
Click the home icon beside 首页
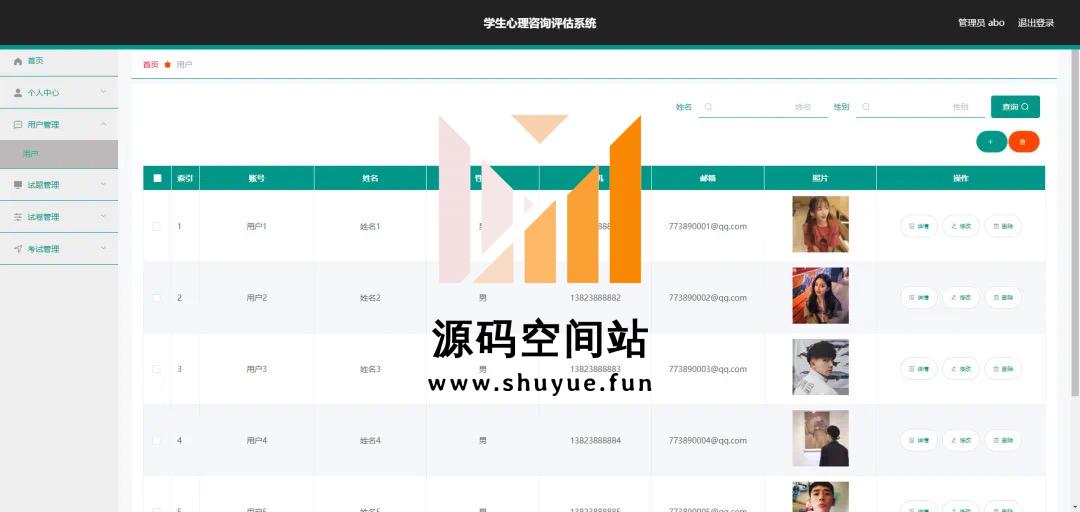click(x=19, y=61)
